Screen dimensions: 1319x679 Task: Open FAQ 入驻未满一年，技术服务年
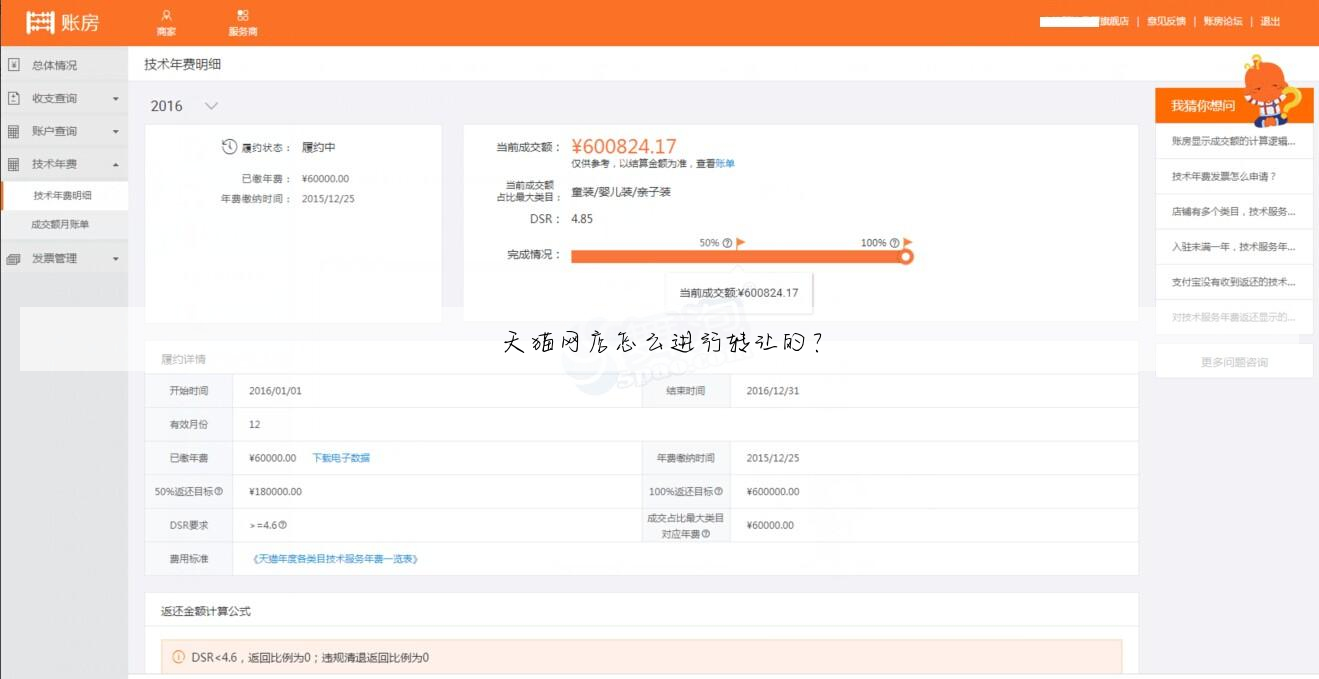coord(1234,246)
